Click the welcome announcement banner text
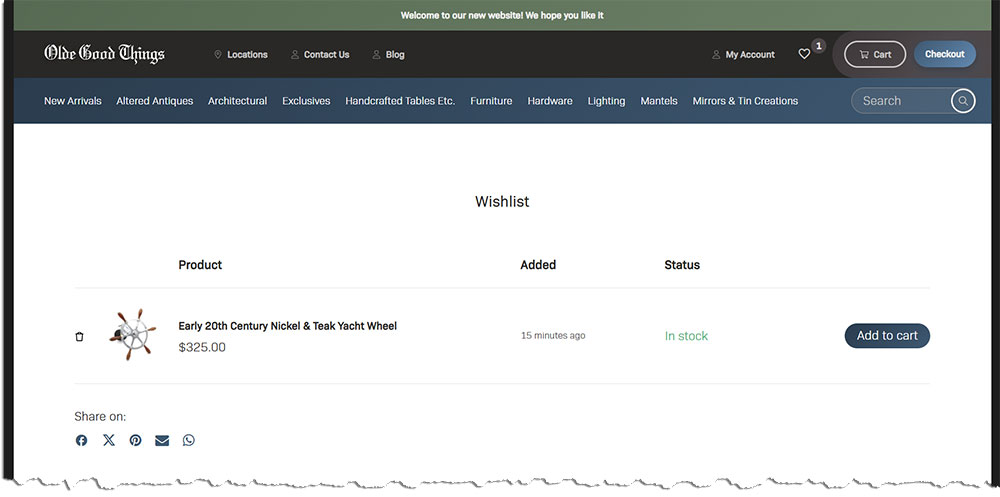The image size is (1000, 497). pos(502,15)
